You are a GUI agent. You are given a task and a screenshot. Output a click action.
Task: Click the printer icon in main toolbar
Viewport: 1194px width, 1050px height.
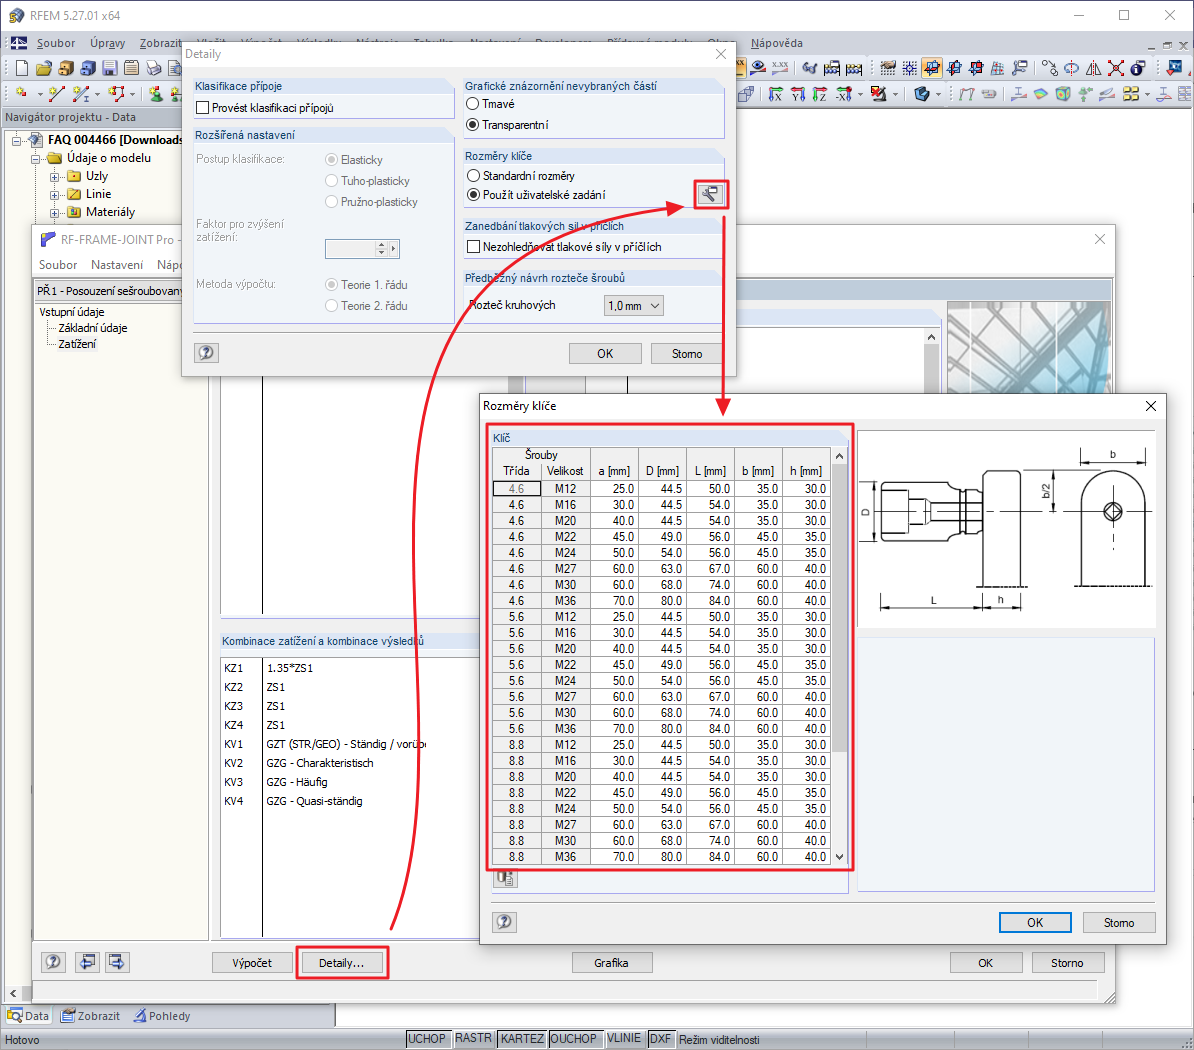154,69
